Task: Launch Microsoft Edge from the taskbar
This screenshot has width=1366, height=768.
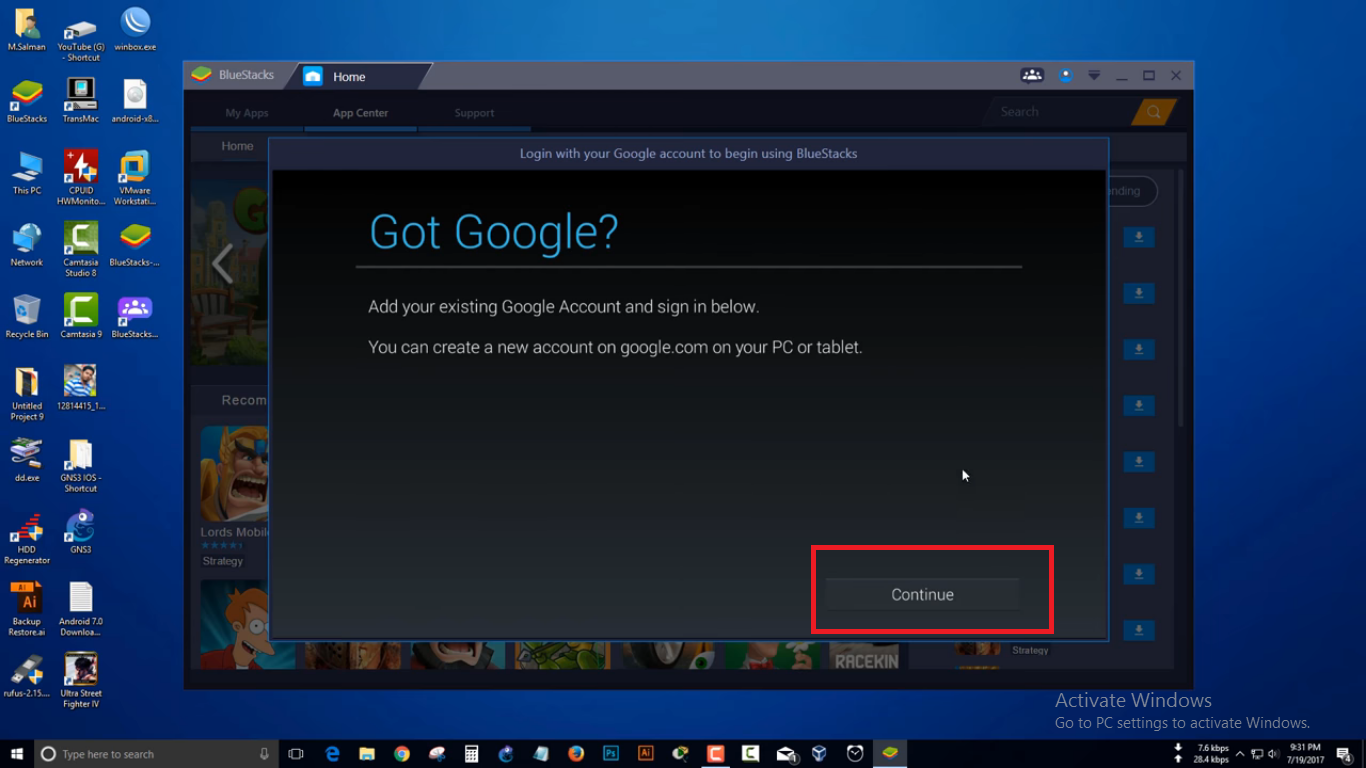Action: (333, 754)
